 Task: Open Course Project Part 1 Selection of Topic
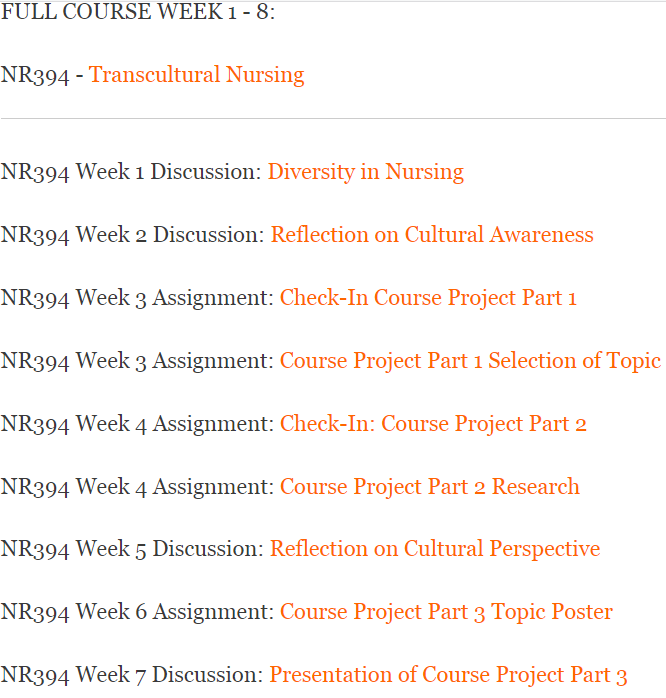tap(470, 361)
